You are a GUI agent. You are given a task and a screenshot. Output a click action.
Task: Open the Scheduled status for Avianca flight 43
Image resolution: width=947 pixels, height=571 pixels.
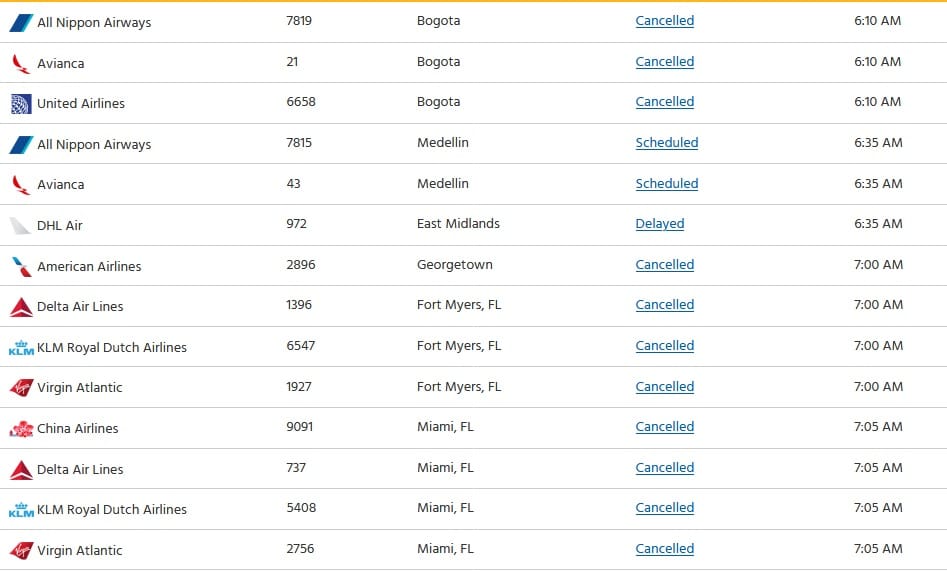coord(667,184)
